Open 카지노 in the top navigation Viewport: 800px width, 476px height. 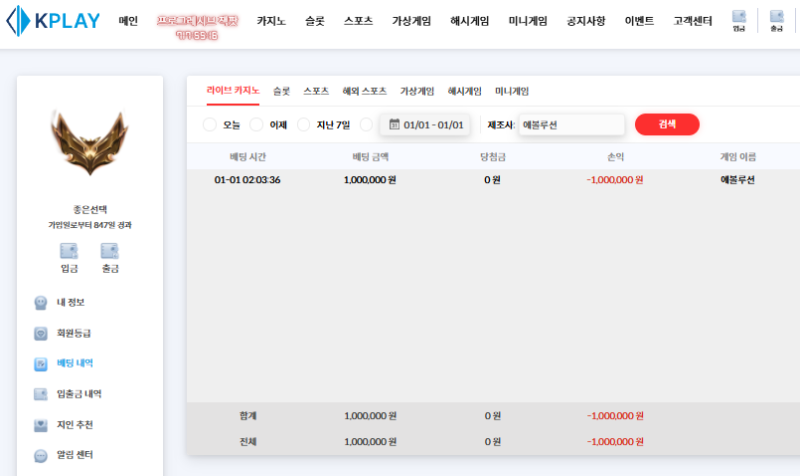(273, 21)
